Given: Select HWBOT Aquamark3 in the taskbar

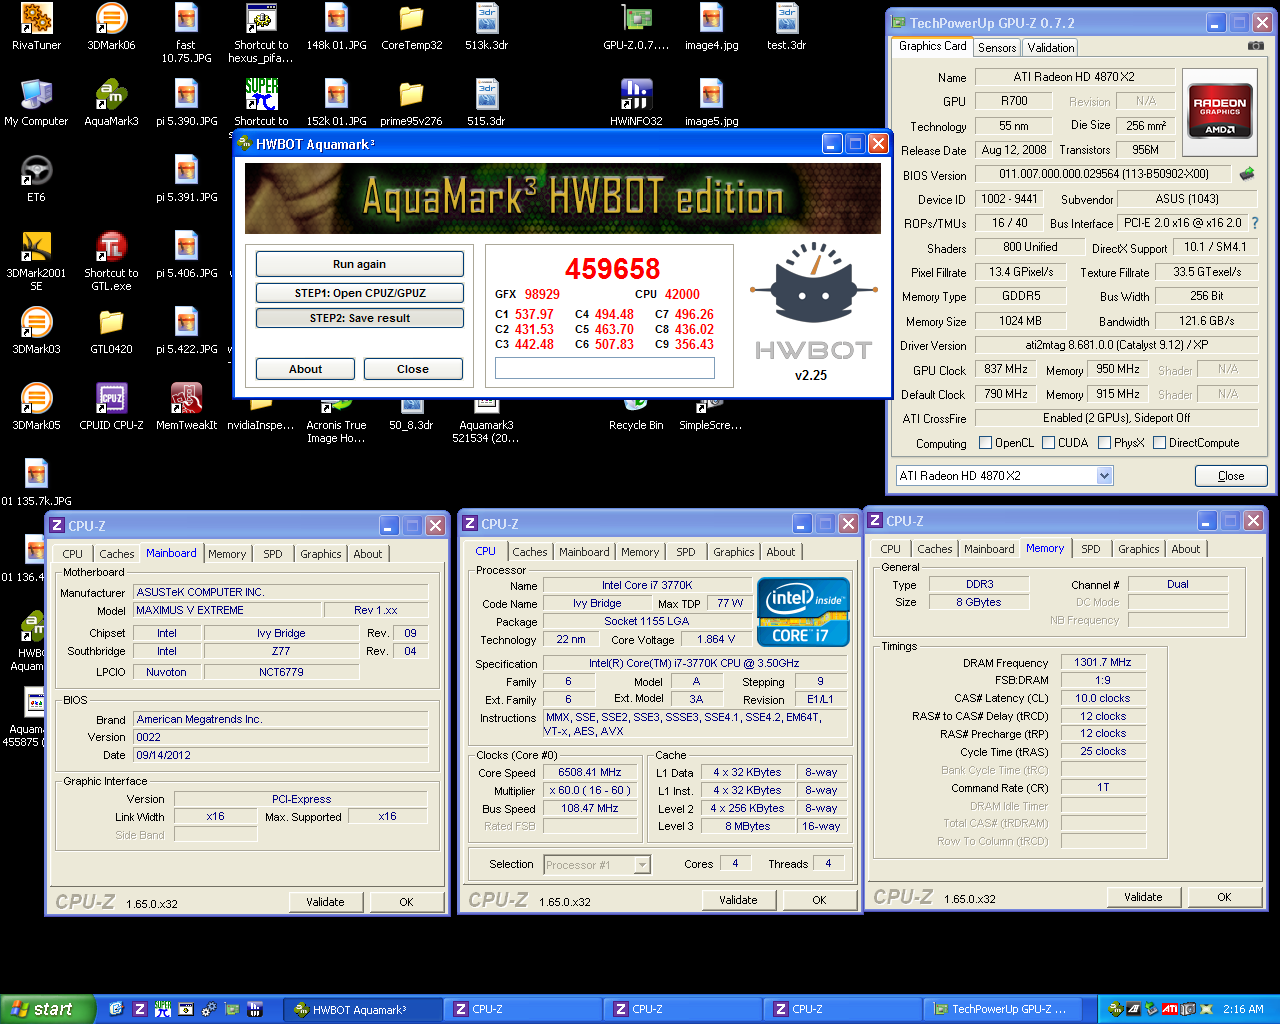Looking at the screenshot, I should pyautogui.click(x=362, y=1010).
